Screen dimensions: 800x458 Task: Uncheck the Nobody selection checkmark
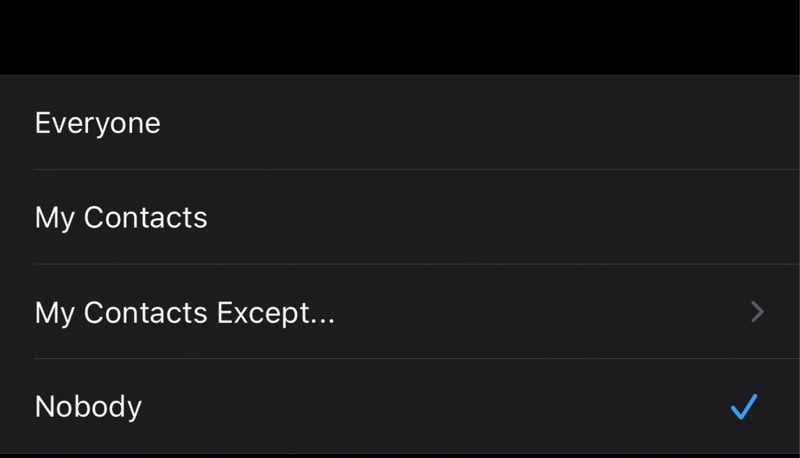click(743, 407)
